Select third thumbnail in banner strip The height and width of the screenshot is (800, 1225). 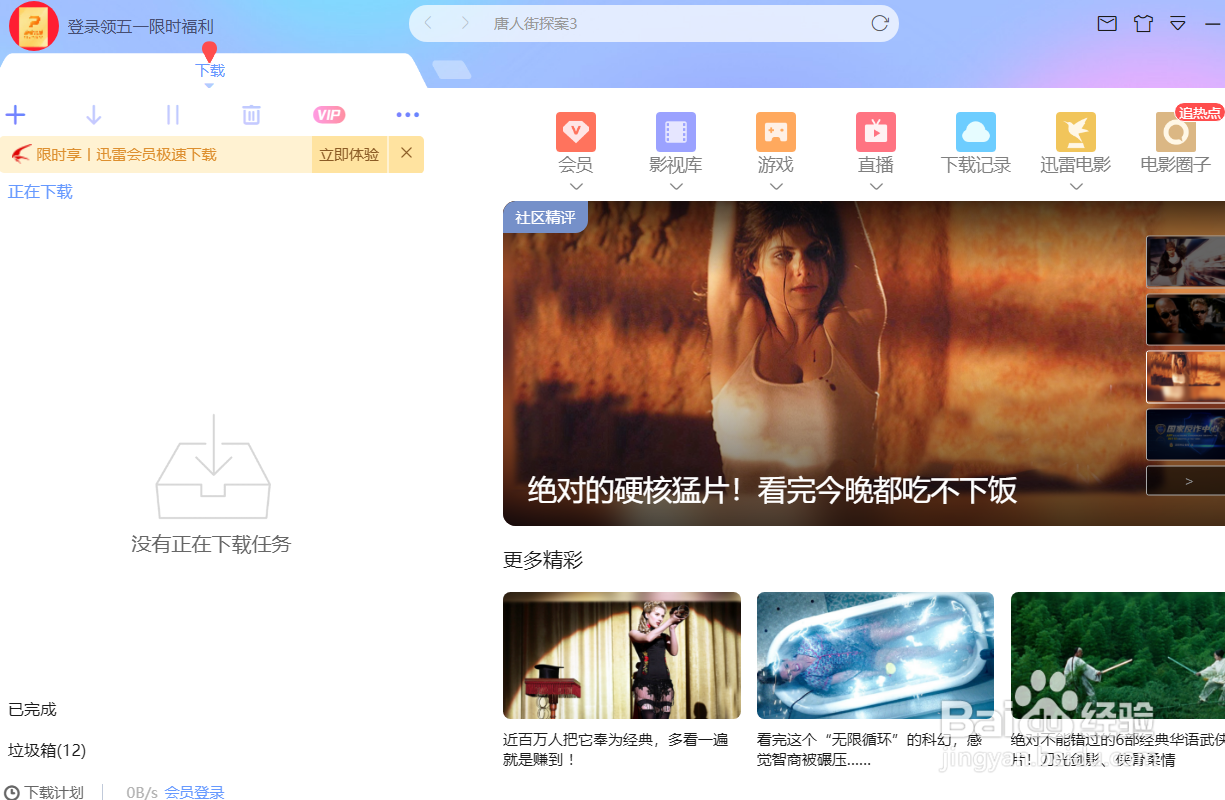coord(1185,377)
